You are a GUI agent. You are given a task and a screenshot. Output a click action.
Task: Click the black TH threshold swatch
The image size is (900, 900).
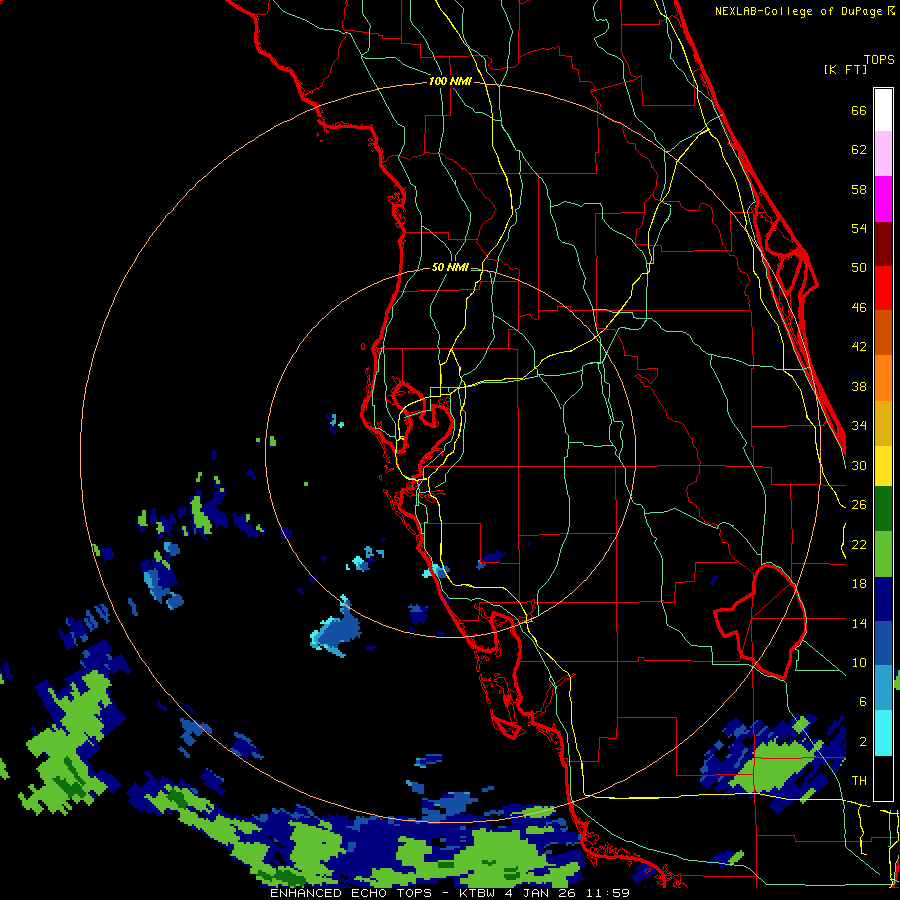pyautogui.click(x=883, y=778)
